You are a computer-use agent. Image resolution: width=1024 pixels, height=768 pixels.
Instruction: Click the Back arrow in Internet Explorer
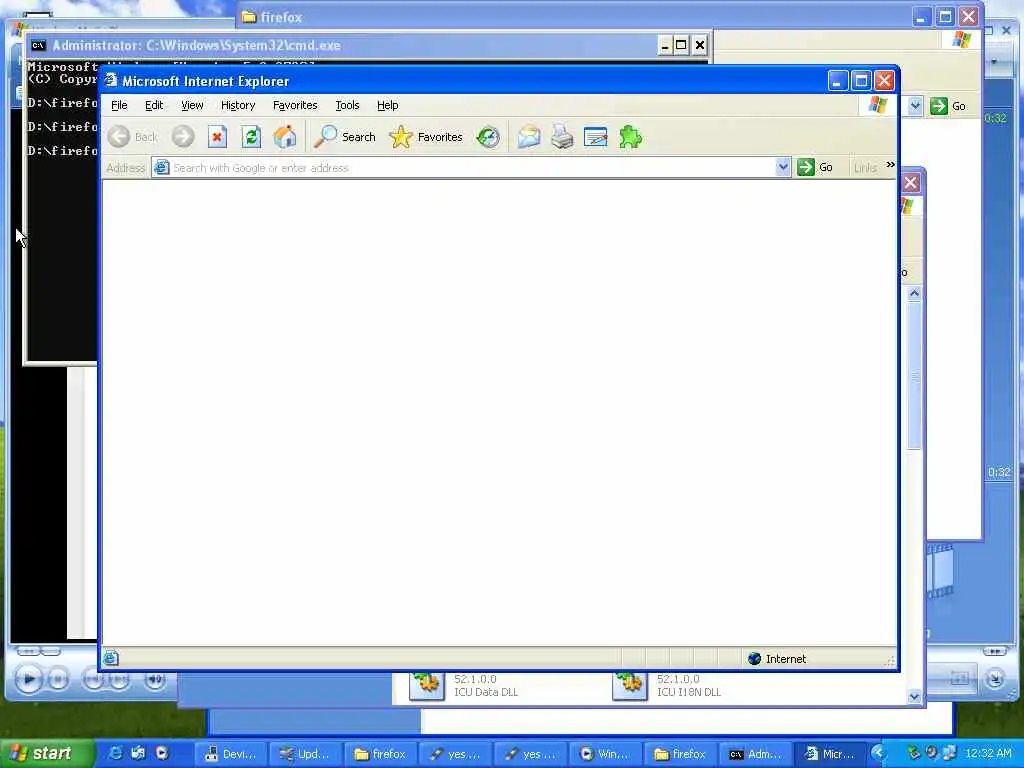pyautogui.click(x=119, y=136)
